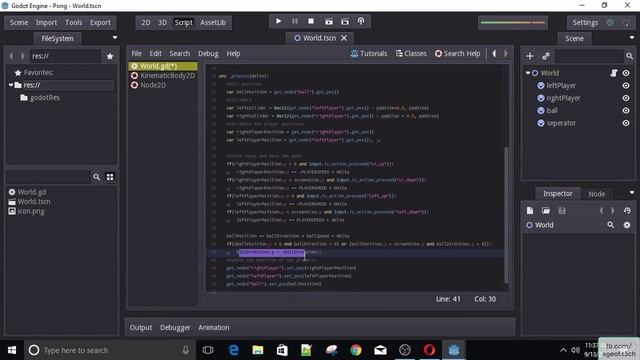Hide the rightPlayer node

point(626,98)
